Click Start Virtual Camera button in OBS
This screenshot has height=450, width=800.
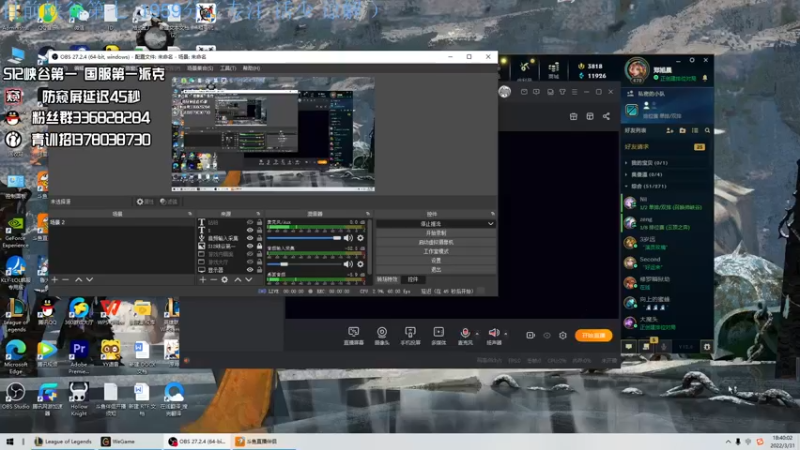tap(436, 242)
